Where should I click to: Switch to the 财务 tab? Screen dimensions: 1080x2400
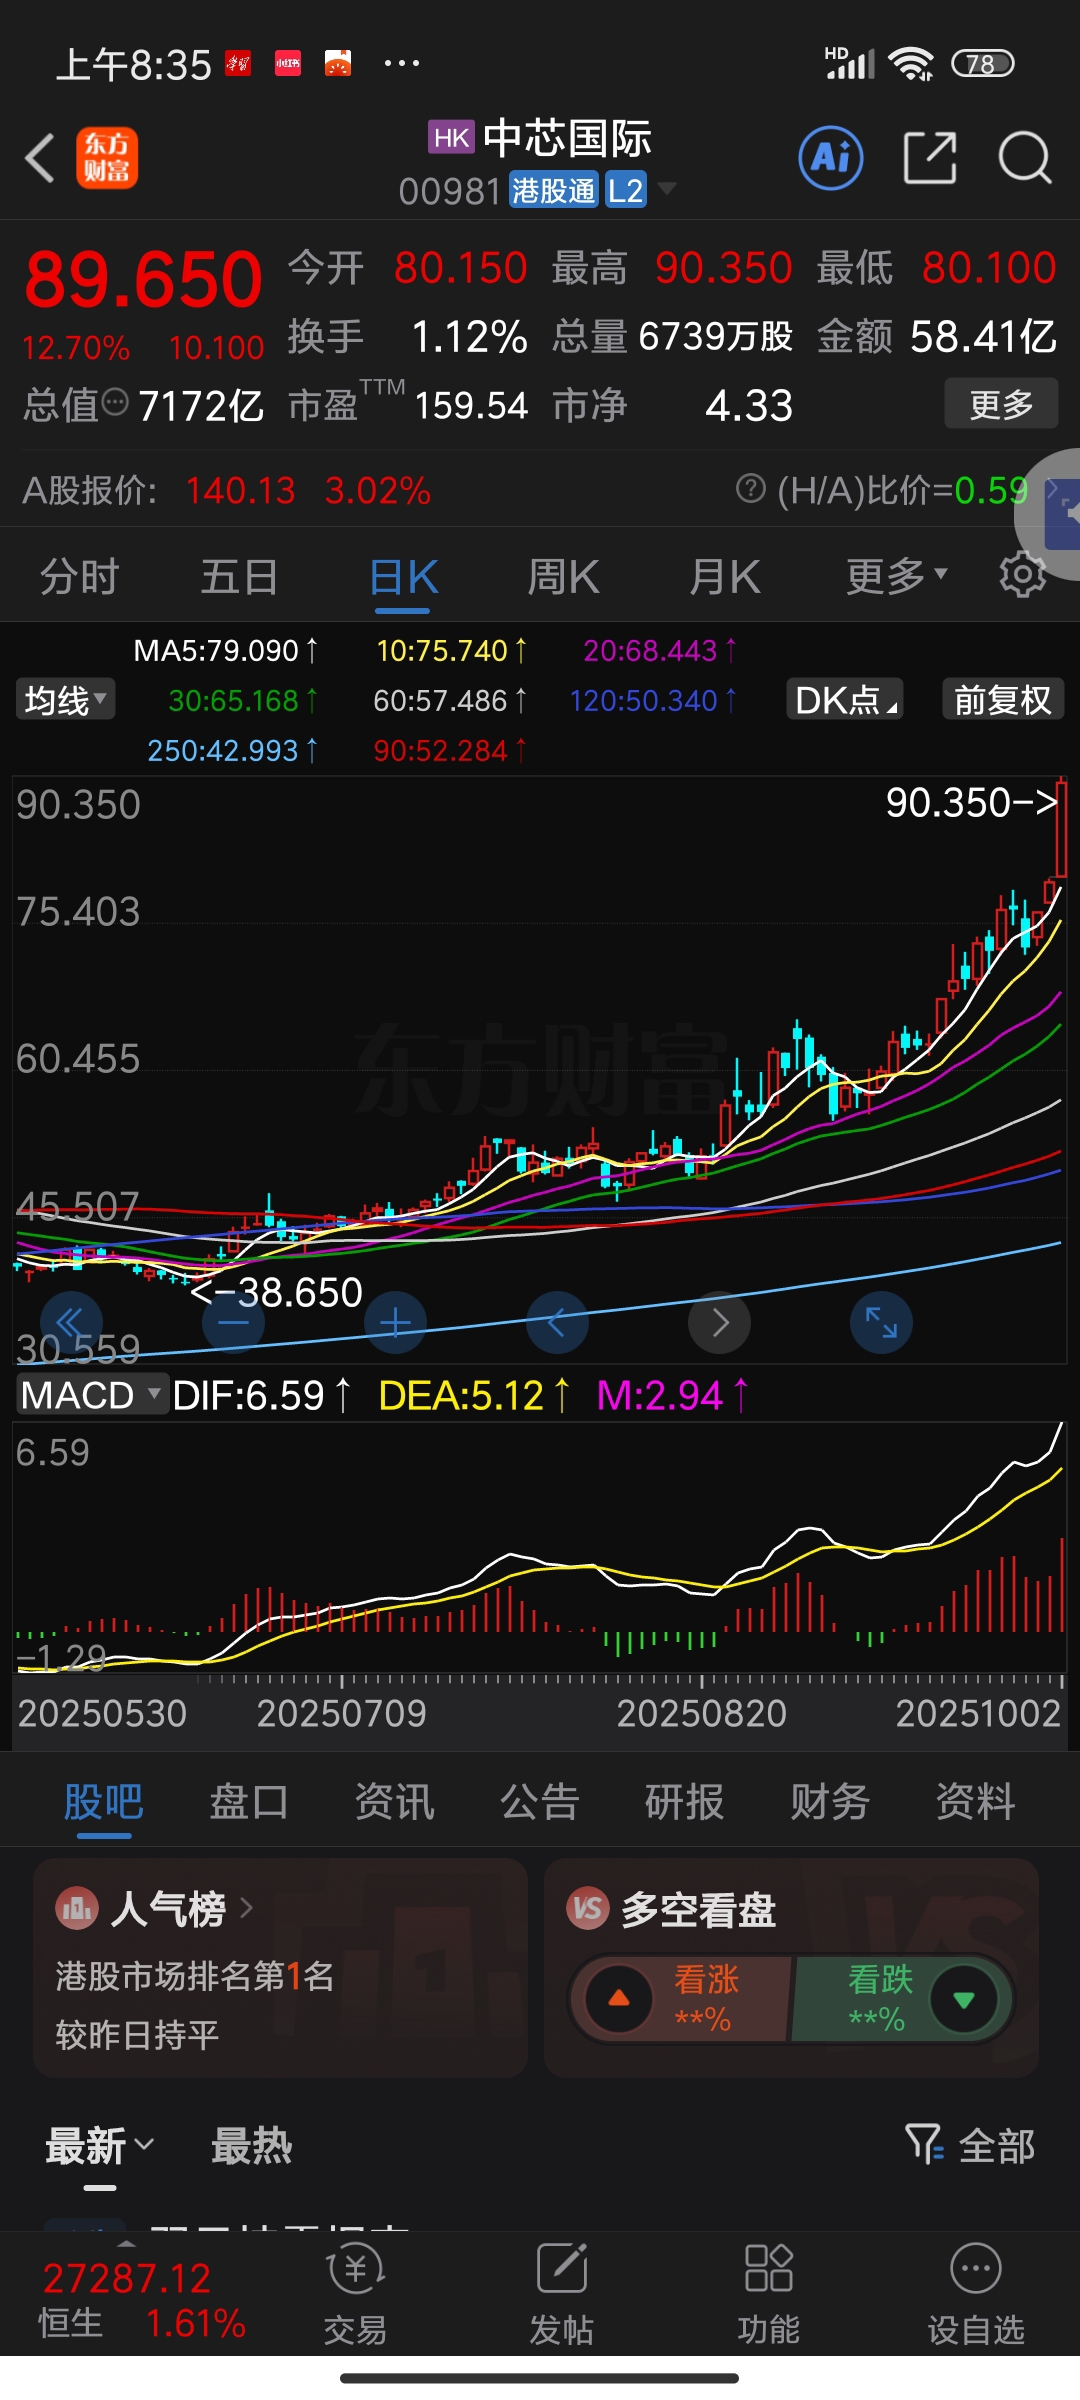[x=830, y=1802]
